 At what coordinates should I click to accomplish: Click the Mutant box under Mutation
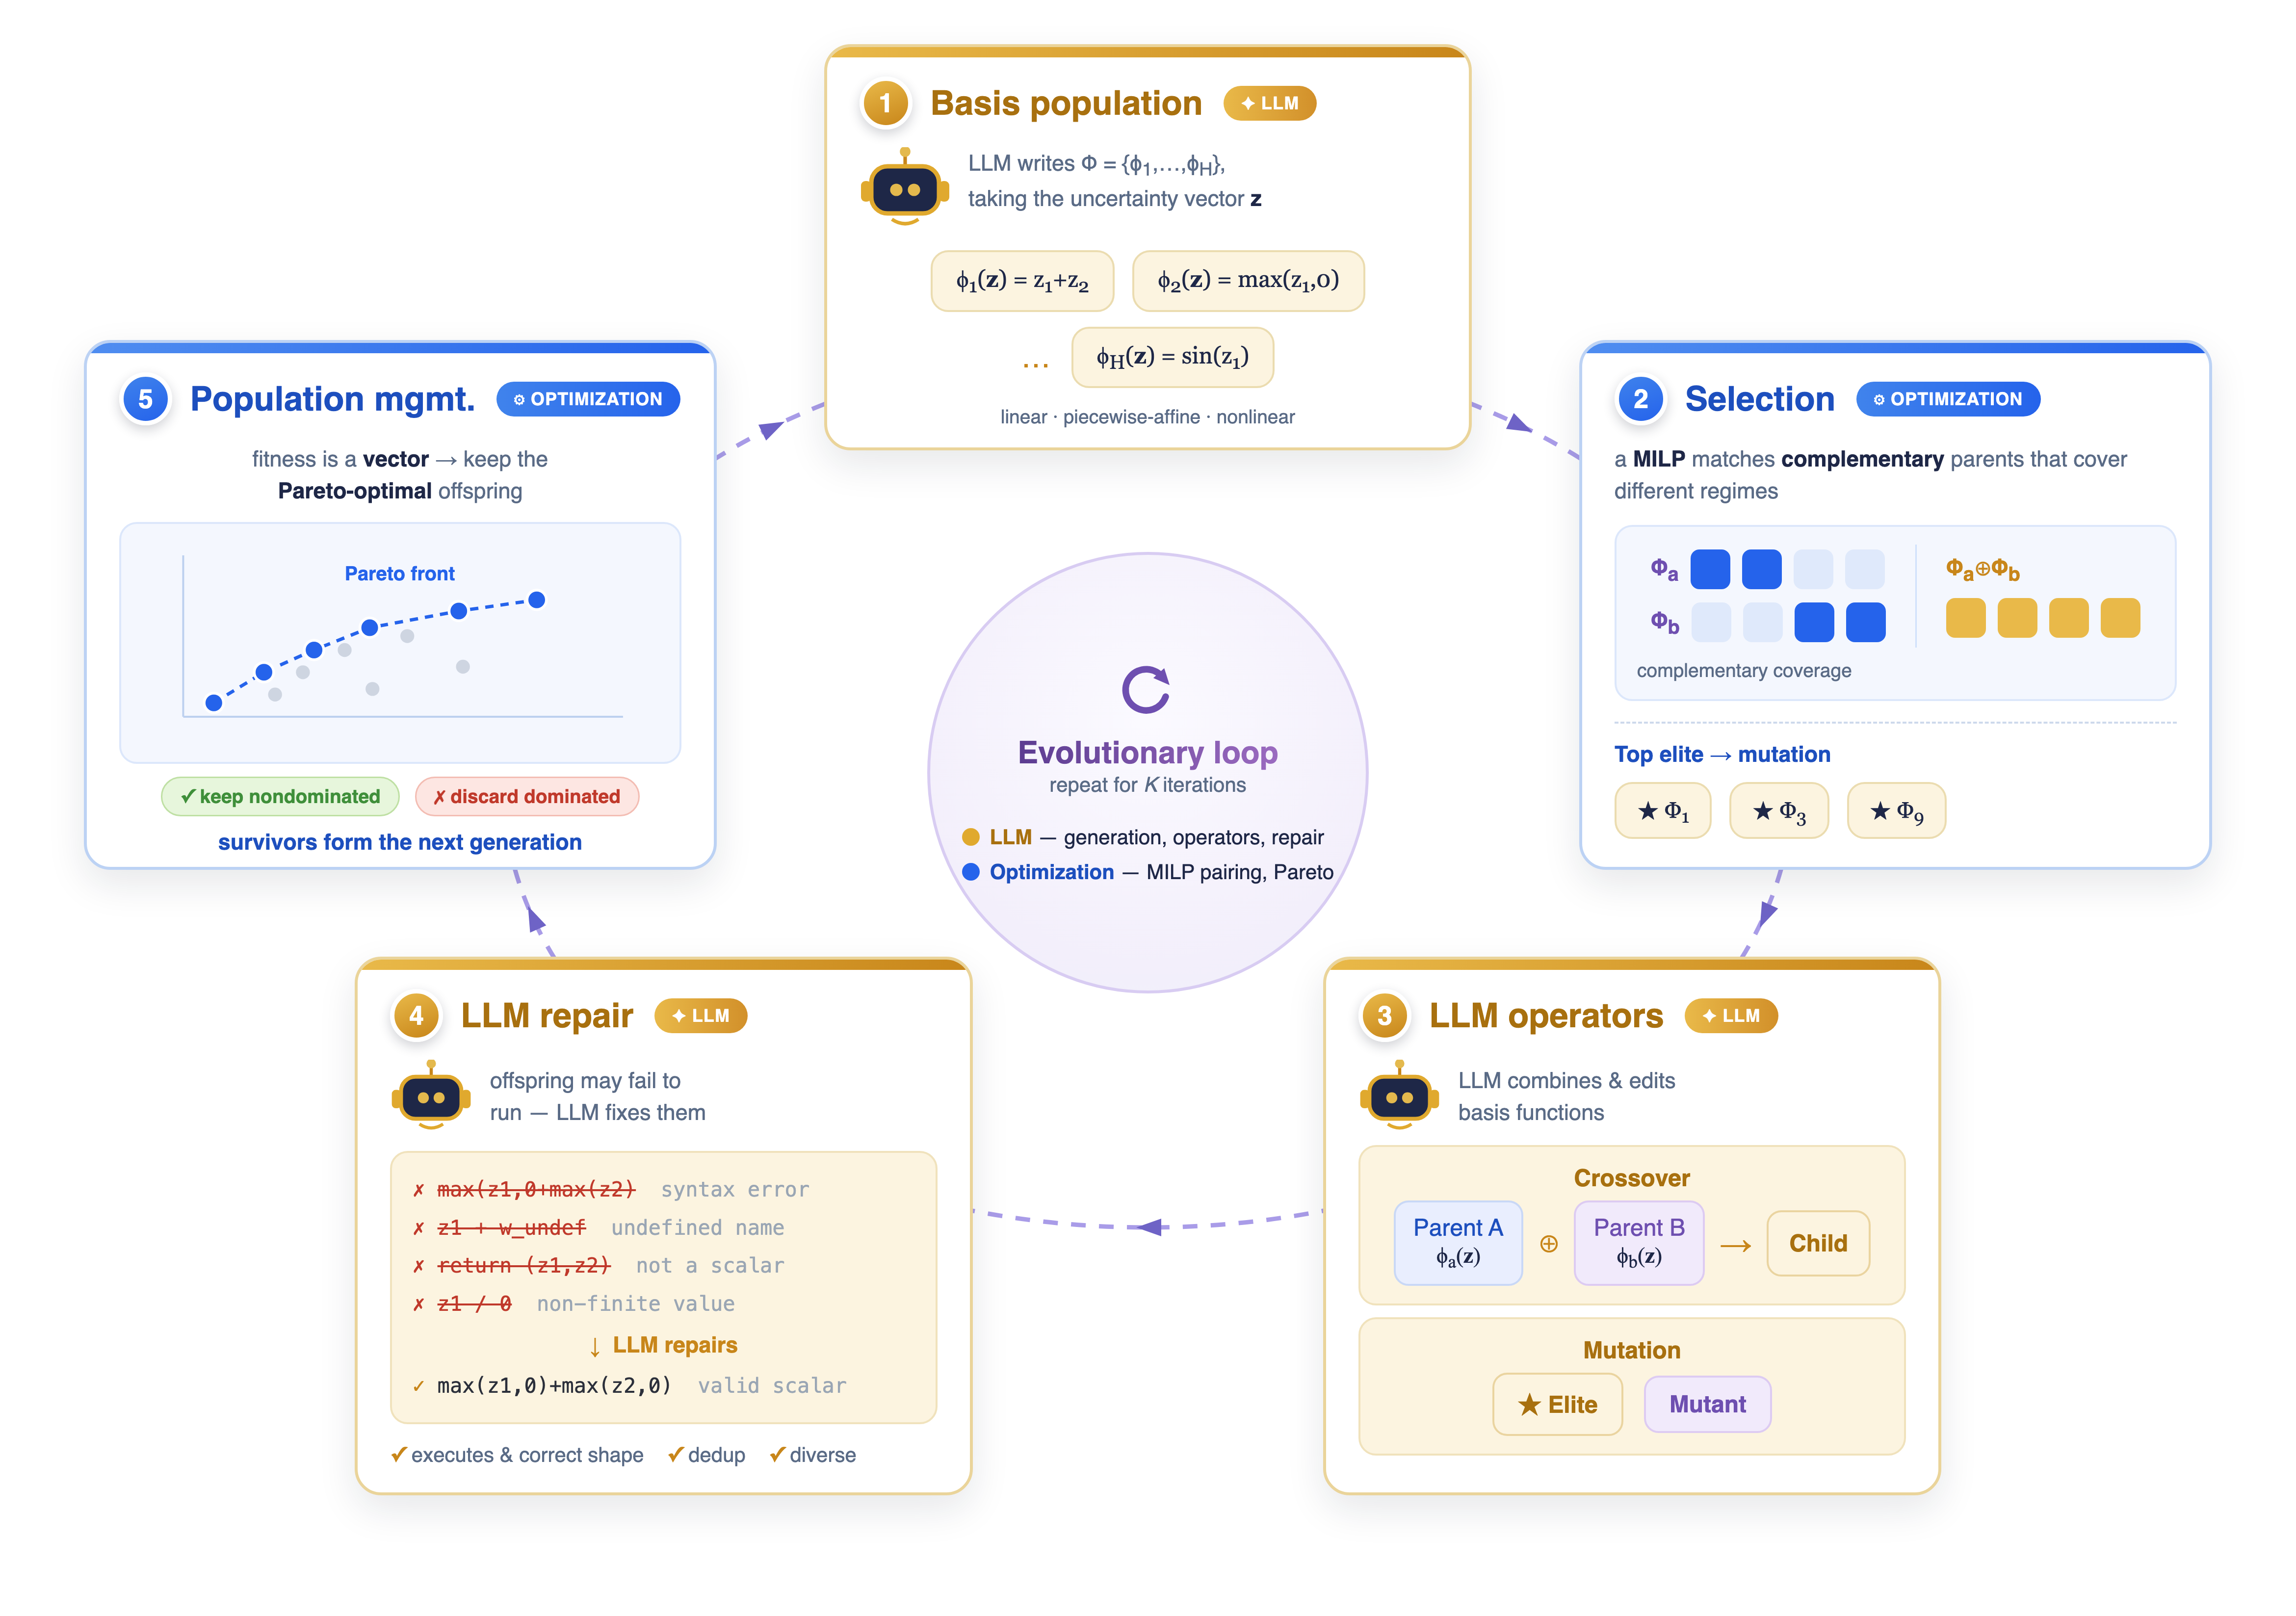(1707, 1404)
